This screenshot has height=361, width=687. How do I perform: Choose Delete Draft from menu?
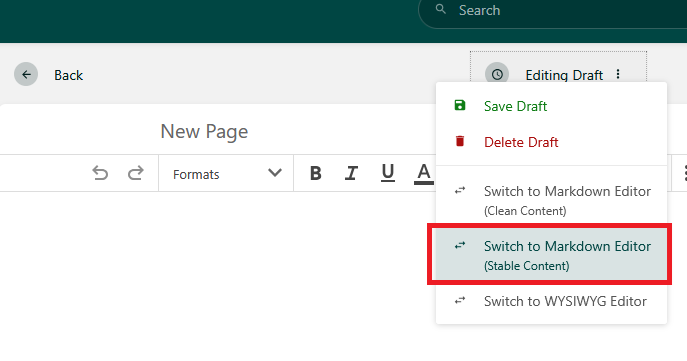(x=551, y=142)
